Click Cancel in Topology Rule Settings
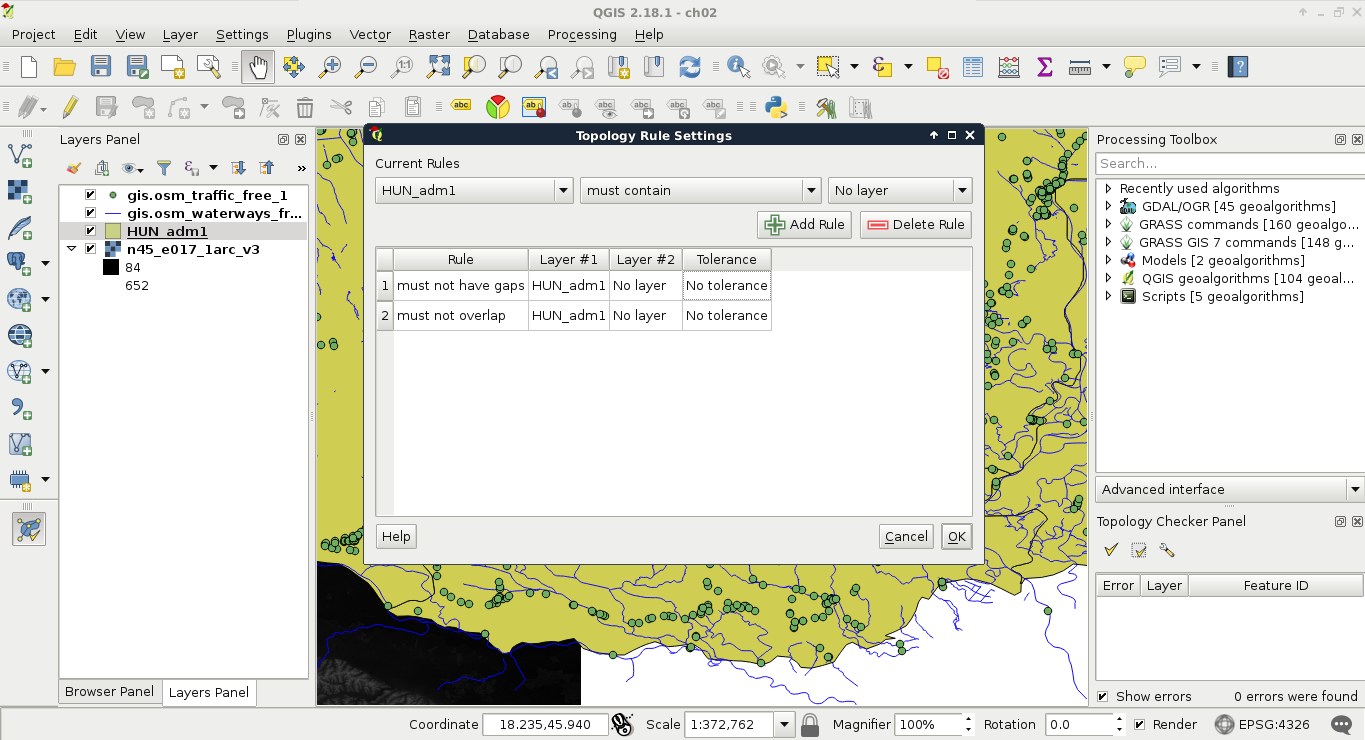This screenshot has height=740, width=1365. click(x=906, y=536)
